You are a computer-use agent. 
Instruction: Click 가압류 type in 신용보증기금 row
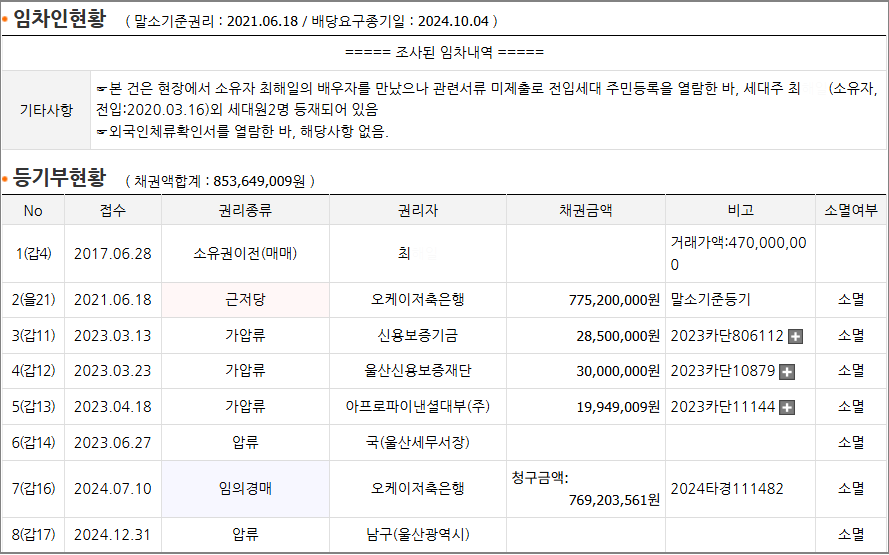245,335
